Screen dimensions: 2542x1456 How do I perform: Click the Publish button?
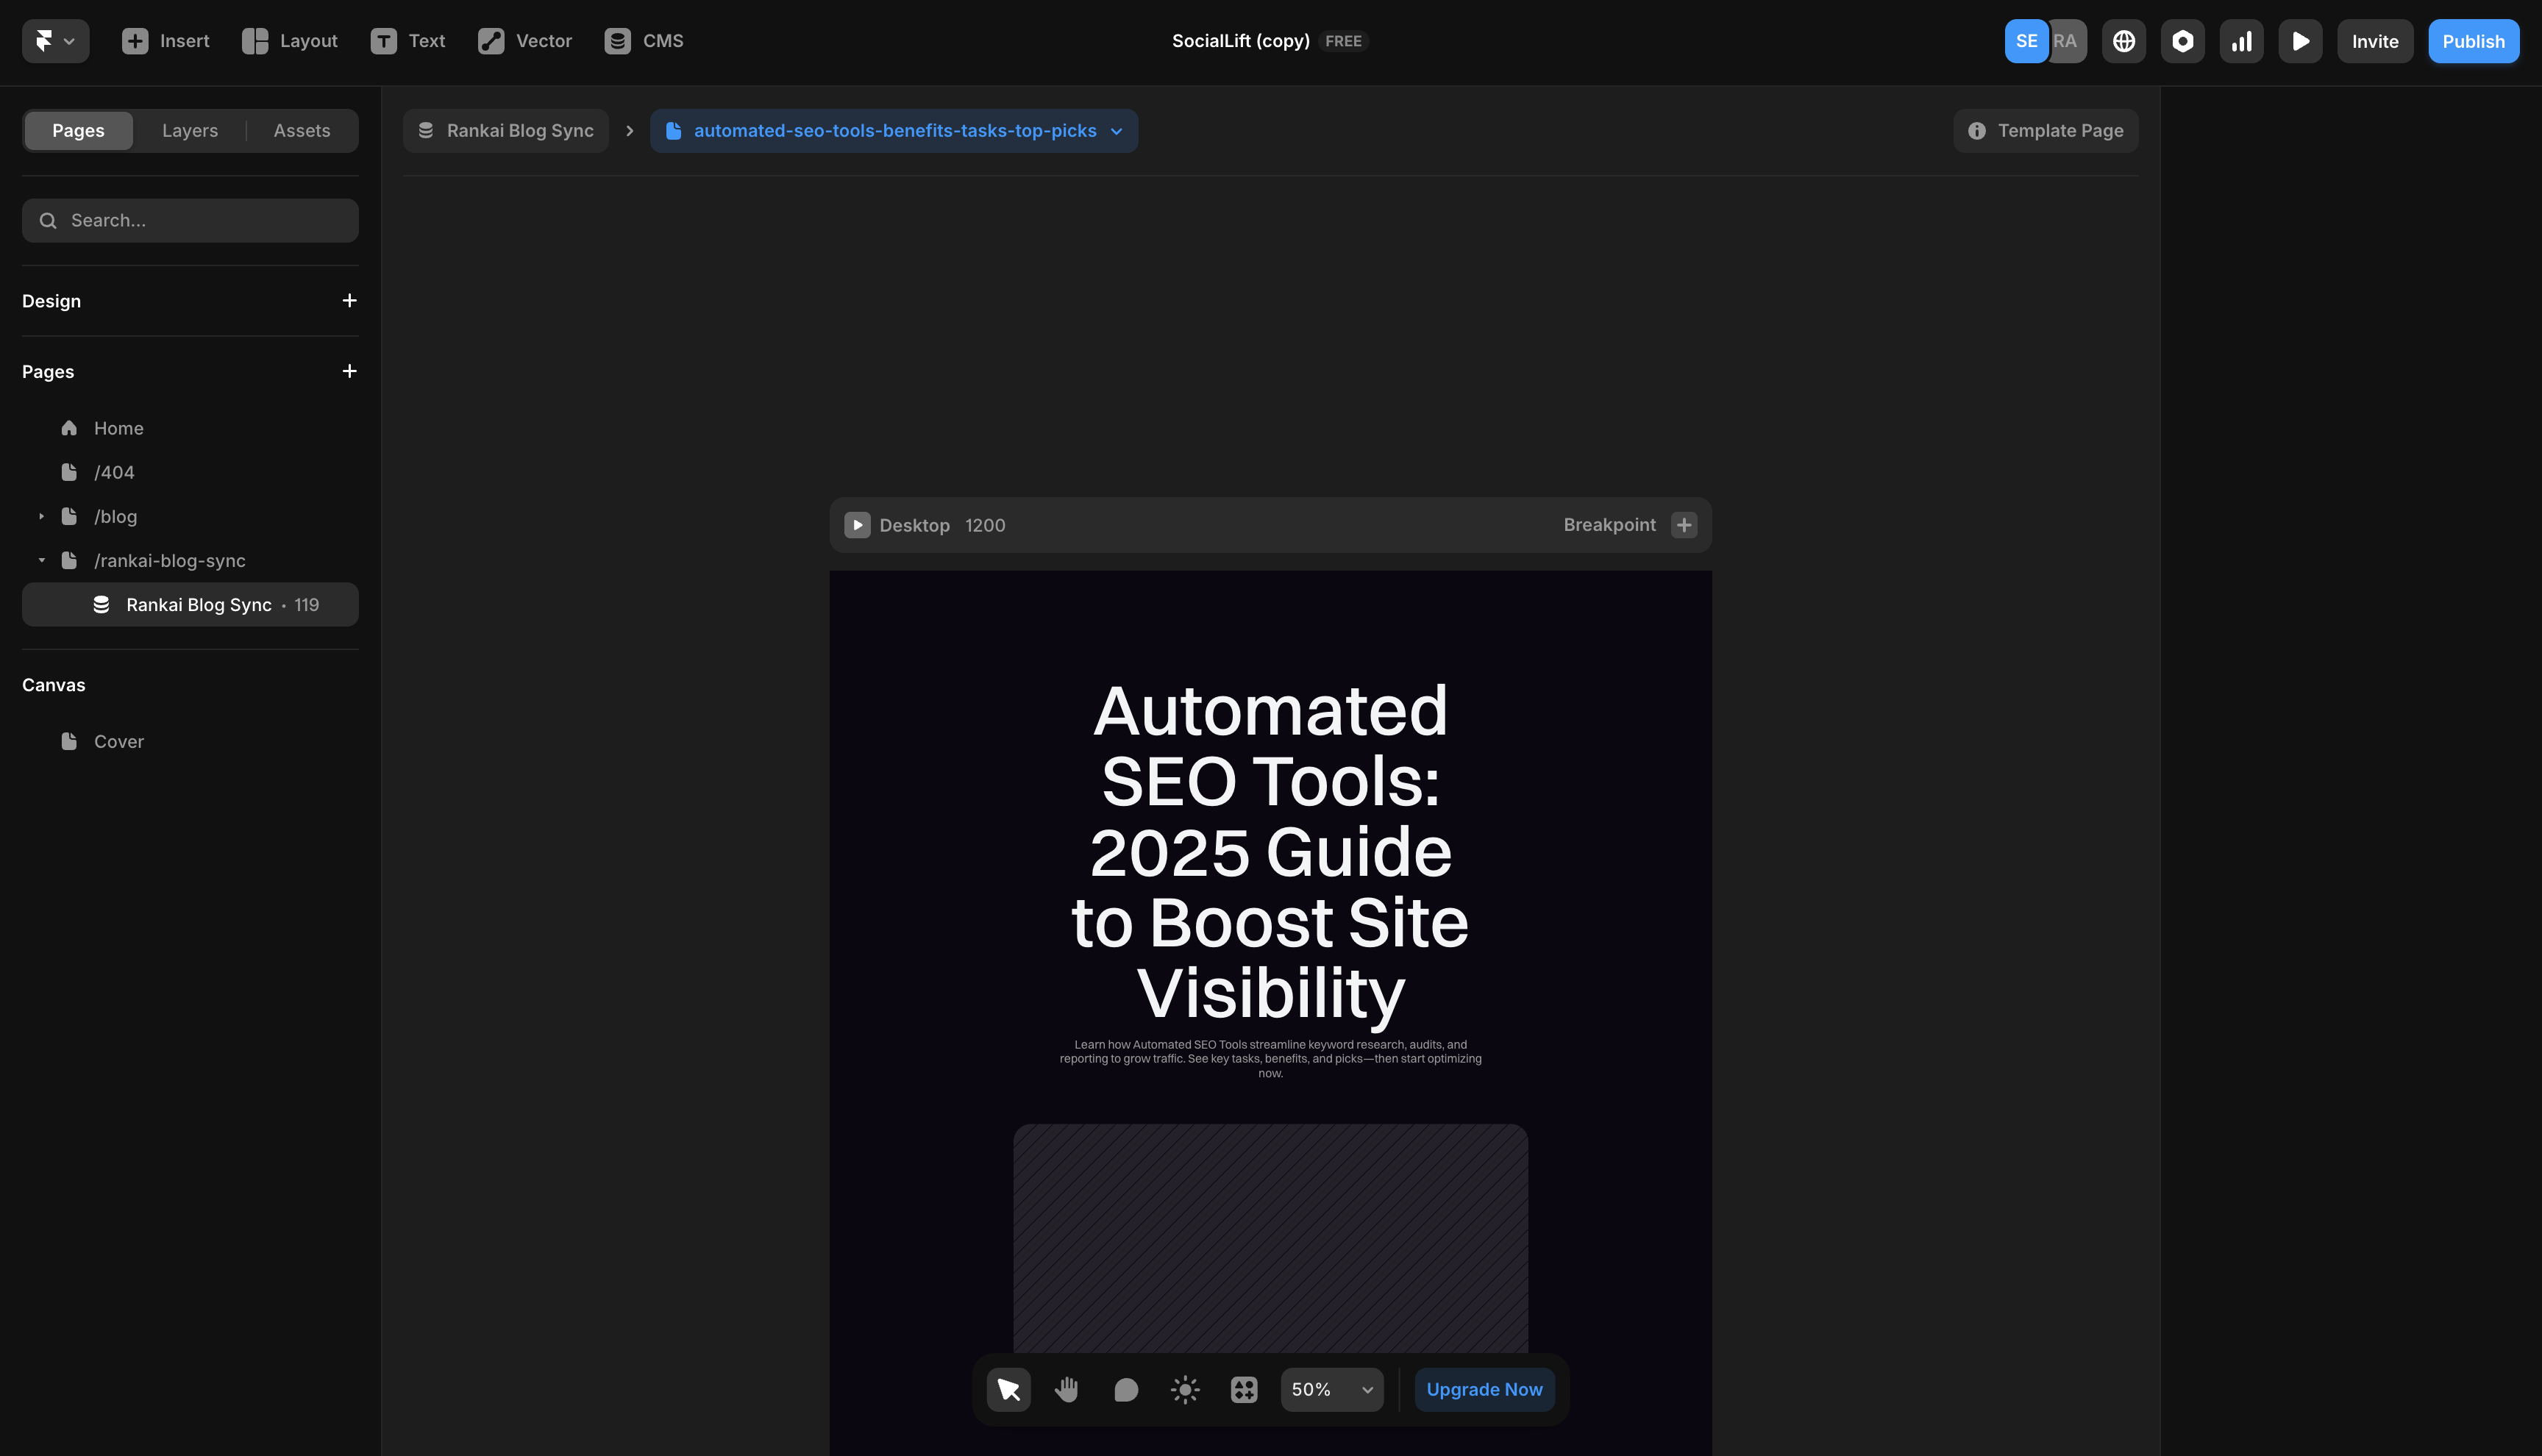pos(2474,41)
